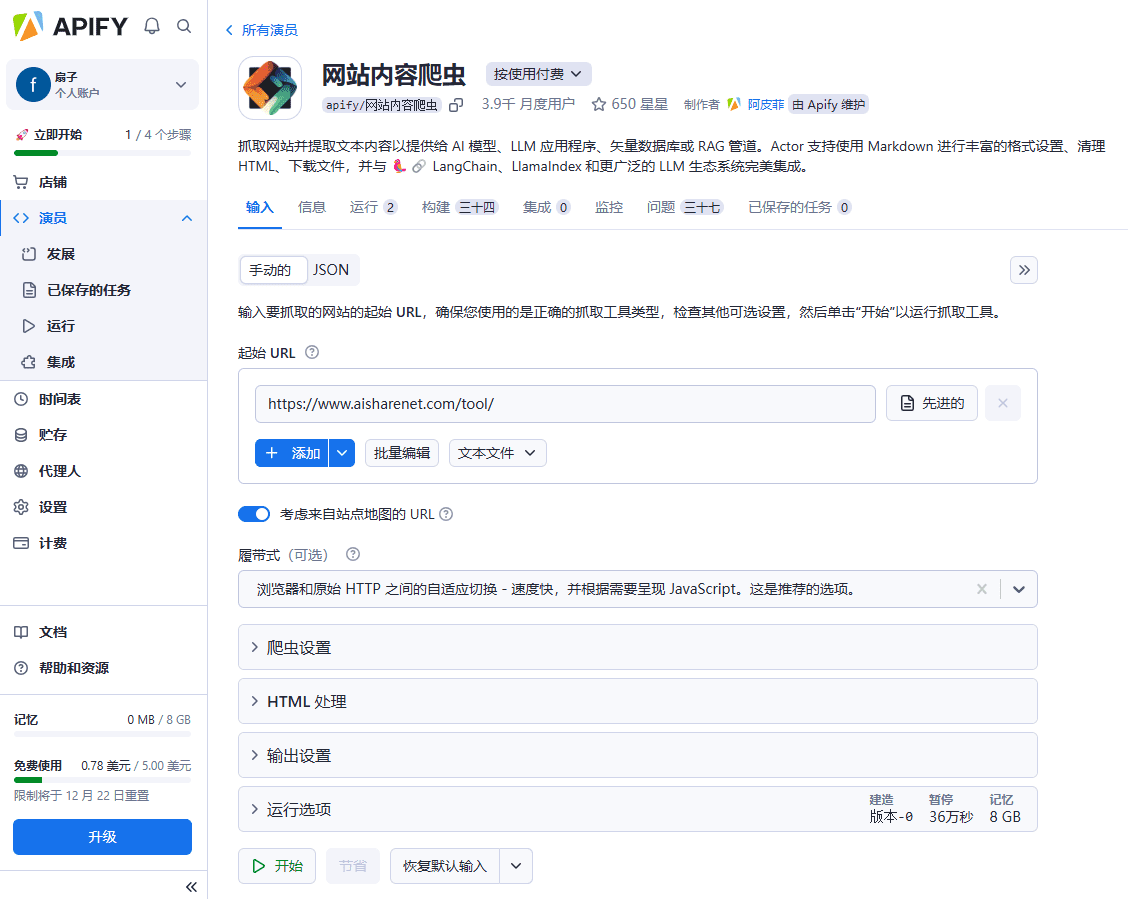This screenshot has width=1128, height=899.
Task: Open the 文本文件 dropdown
Action: (x=497, y=453)
